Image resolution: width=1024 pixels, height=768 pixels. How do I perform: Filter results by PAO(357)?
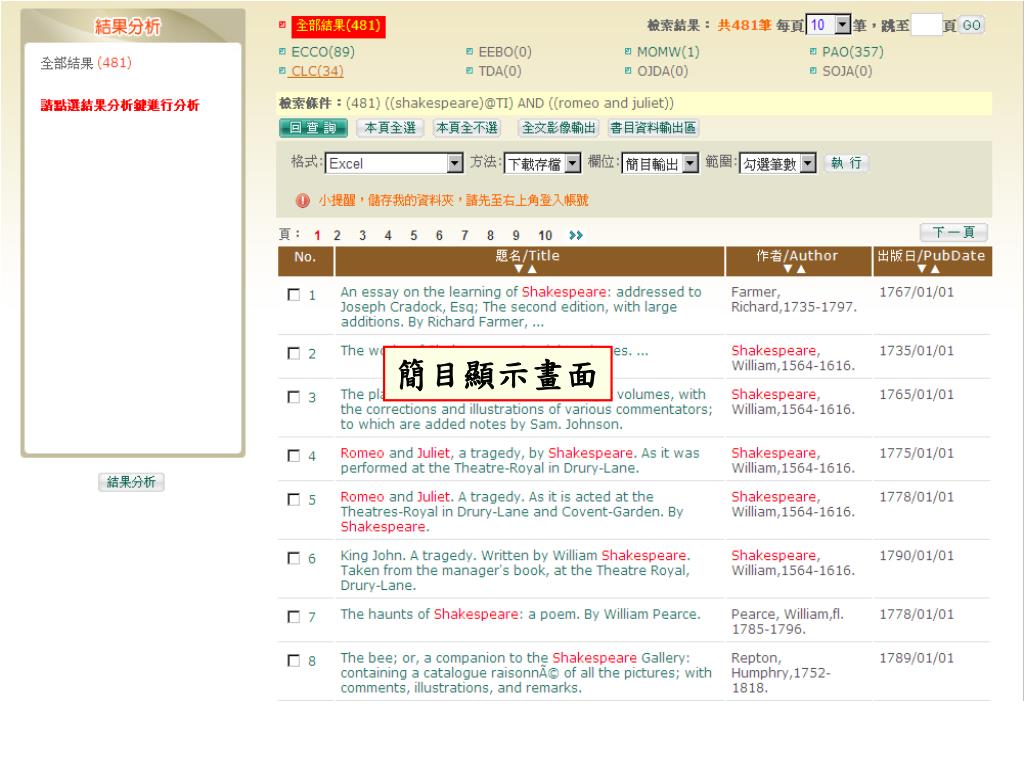point(852,52)
